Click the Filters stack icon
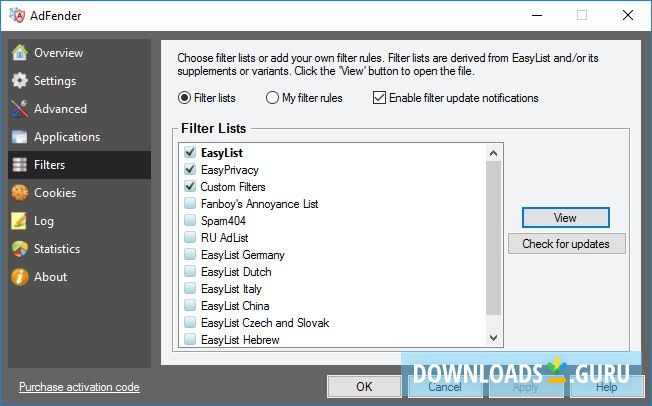Screen dimensions: 652x406 (20, 165)
